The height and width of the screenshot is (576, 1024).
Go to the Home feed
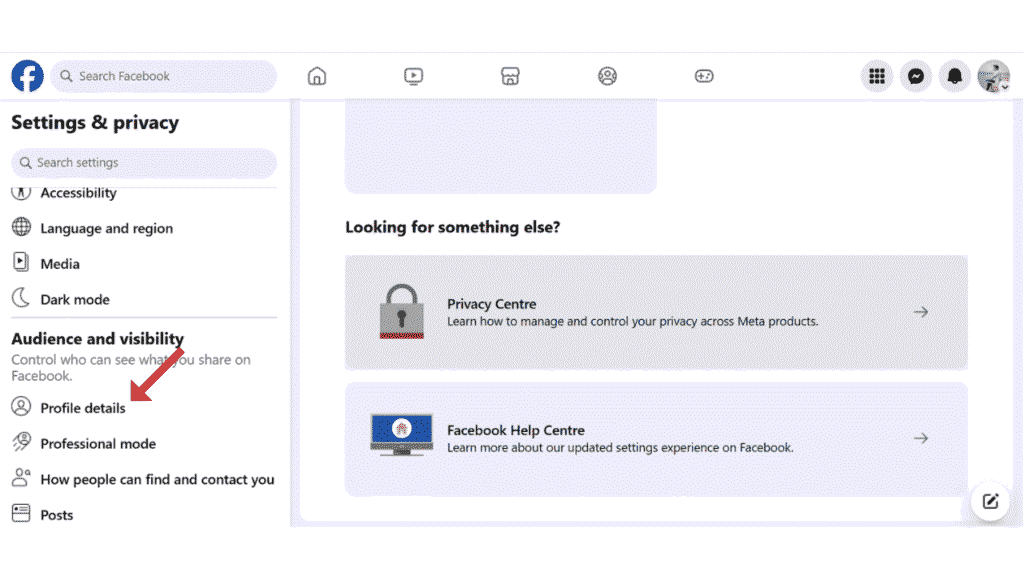click(317, 75)
